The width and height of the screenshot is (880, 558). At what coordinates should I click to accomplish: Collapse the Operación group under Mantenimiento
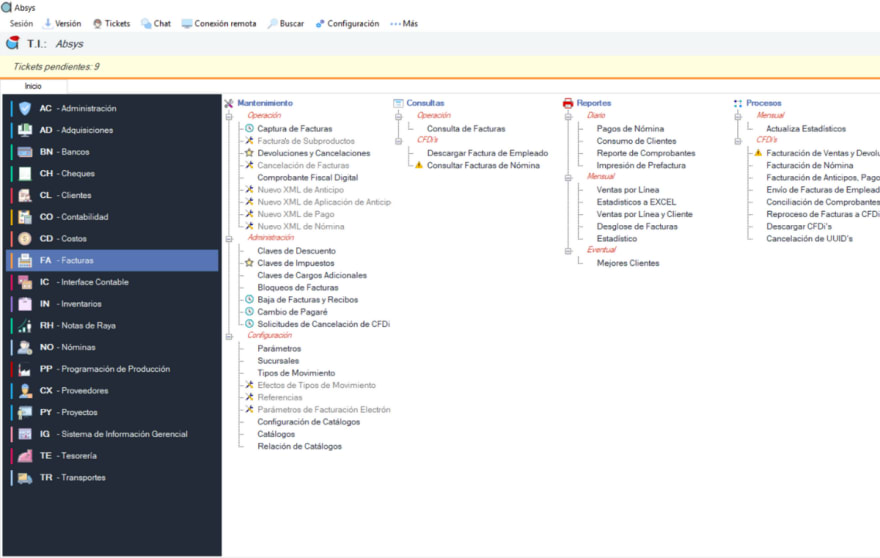(x=229, y=116)
